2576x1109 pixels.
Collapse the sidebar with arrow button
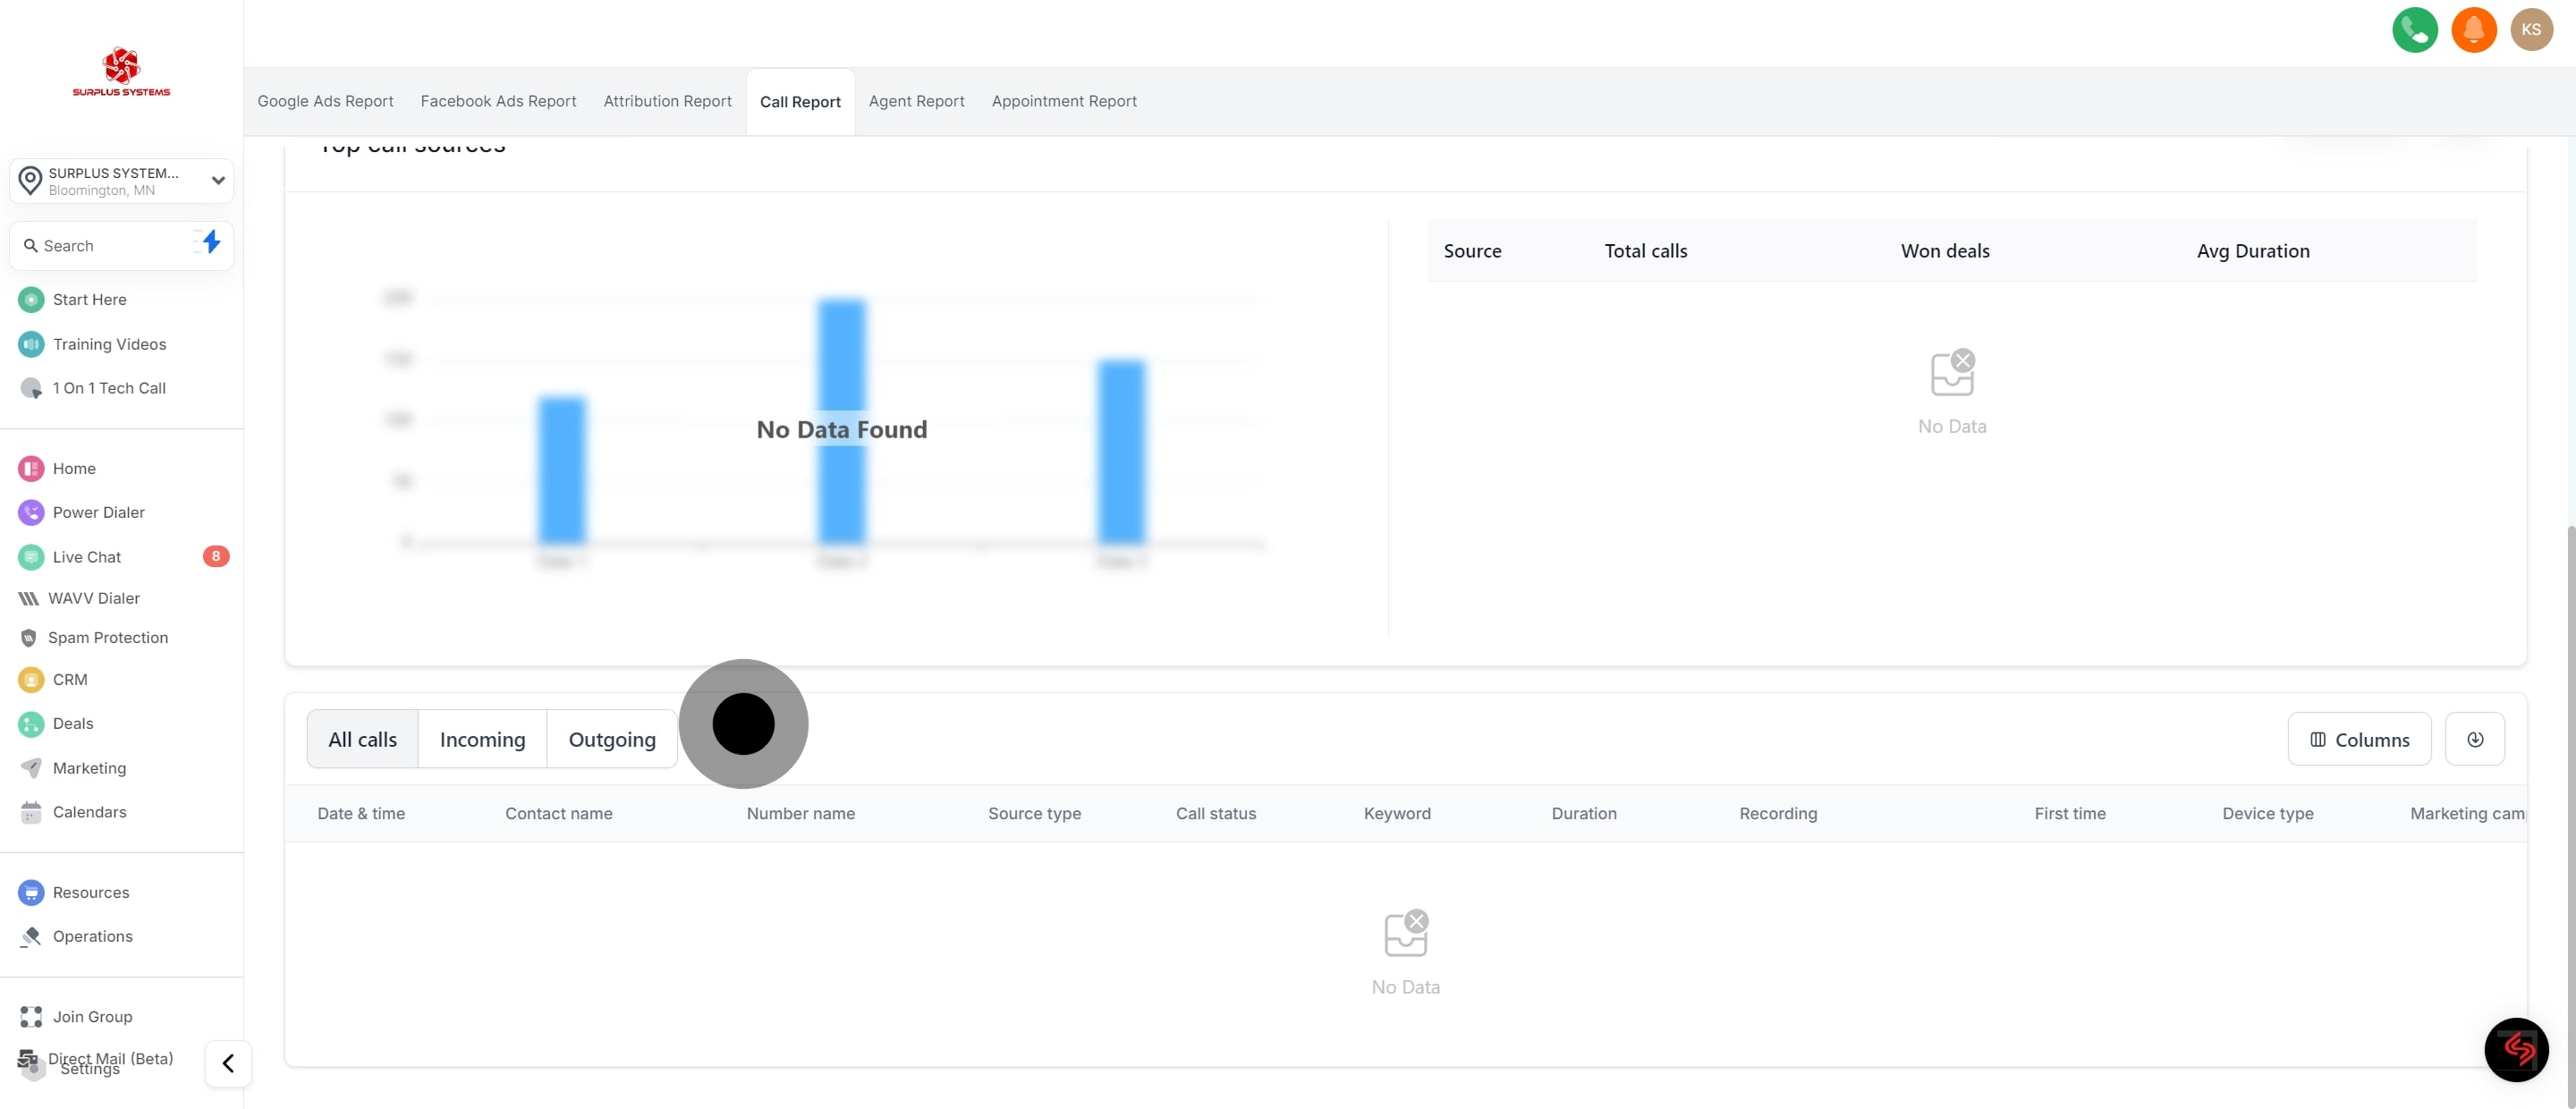228,1063
